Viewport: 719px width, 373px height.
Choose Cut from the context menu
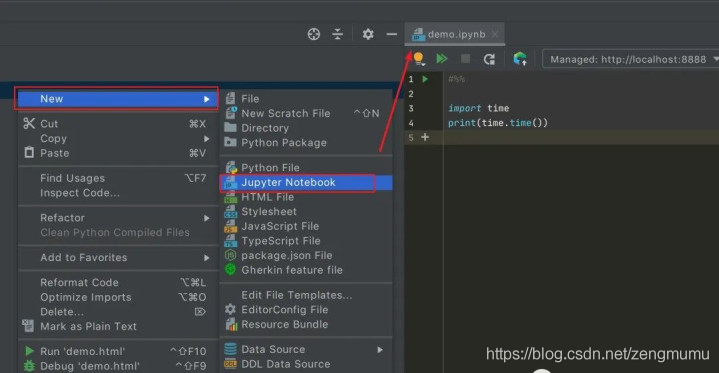[x=118, y=124]
